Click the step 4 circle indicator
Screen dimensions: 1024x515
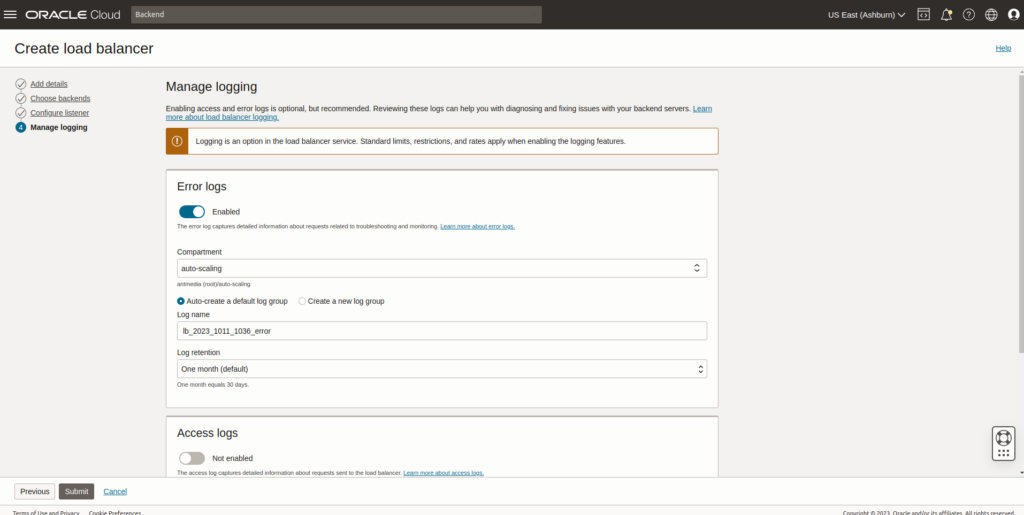(21, 127)
